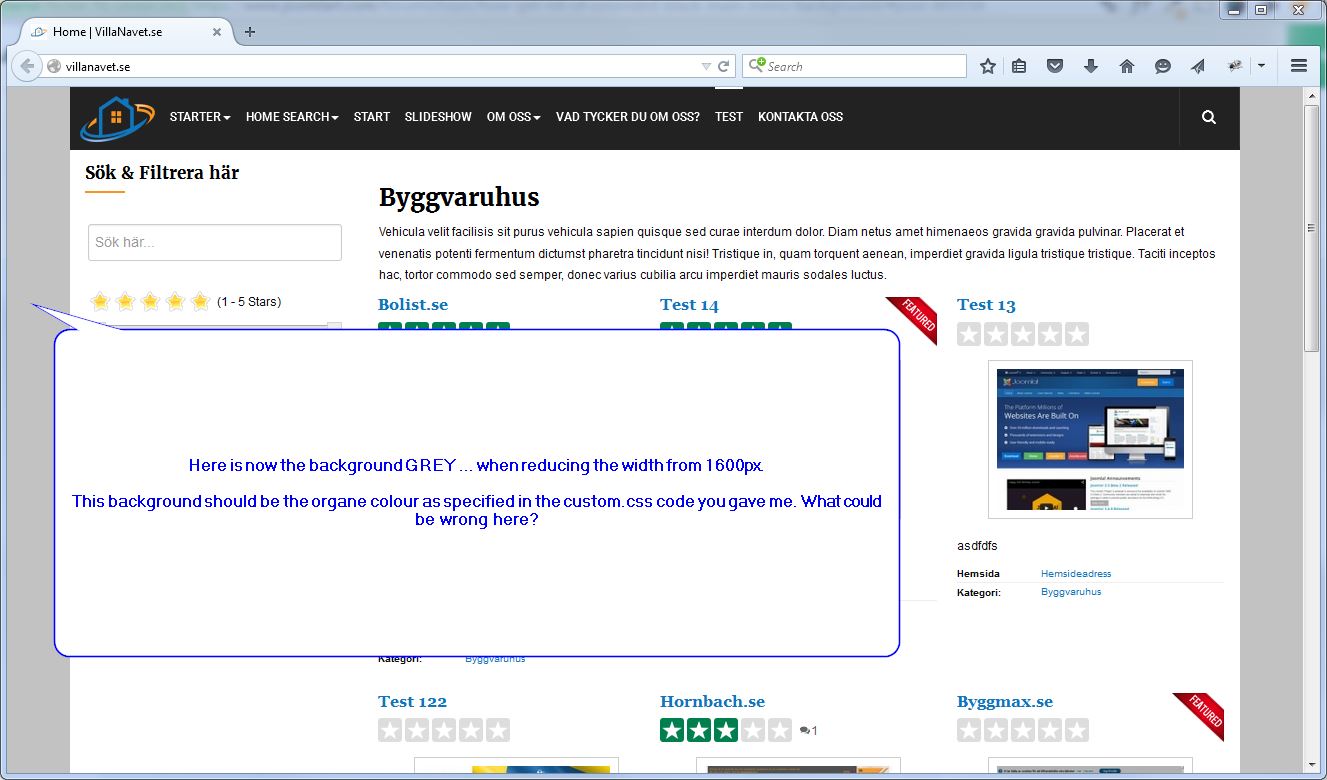The height and width of the screenshot is (780, 1327).
Task: Reload the page with the refresh icon
Action: point(724,67)
